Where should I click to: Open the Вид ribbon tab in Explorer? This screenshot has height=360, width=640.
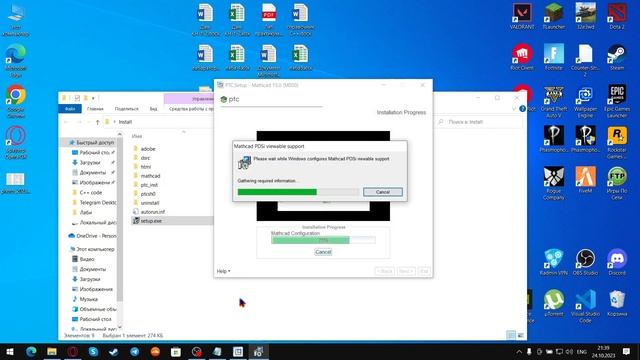153,109
